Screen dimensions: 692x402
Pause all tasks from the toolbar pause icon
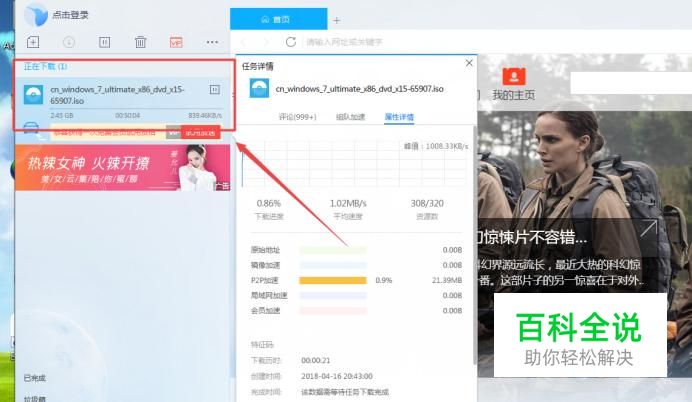click(x=105, y=42)
